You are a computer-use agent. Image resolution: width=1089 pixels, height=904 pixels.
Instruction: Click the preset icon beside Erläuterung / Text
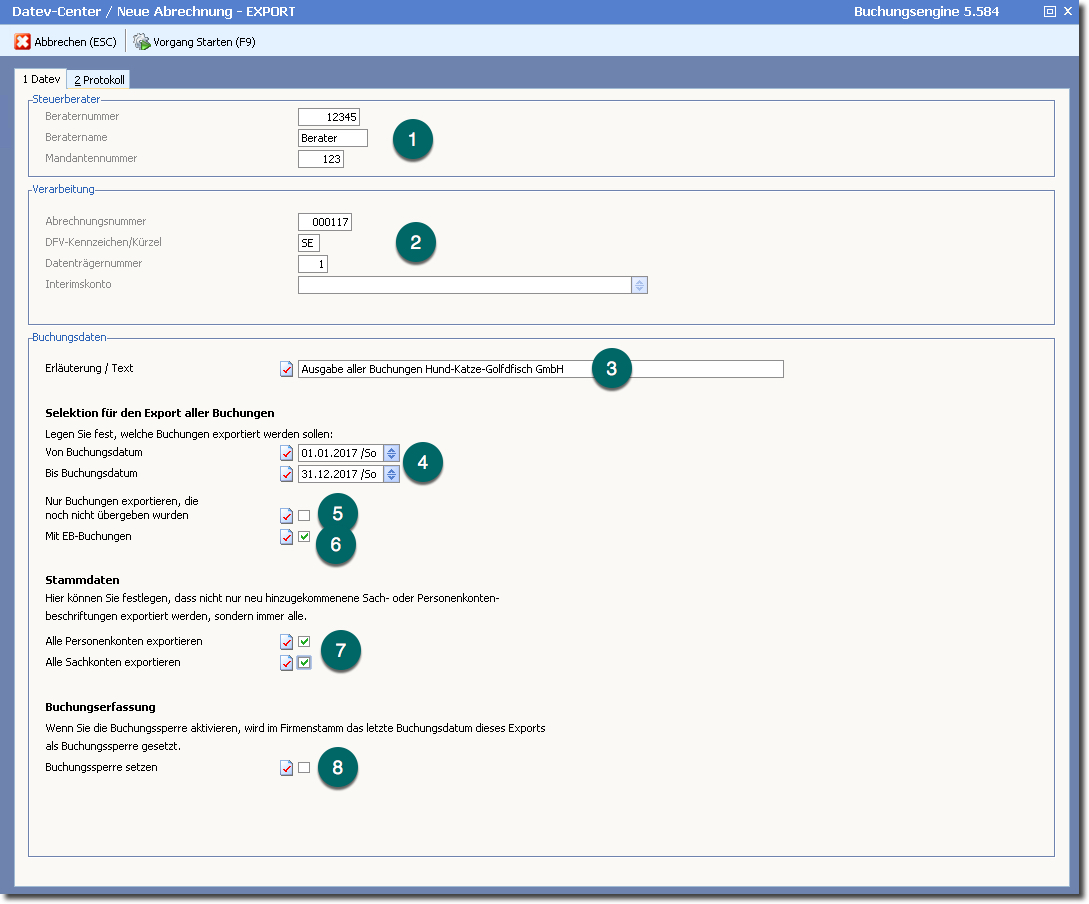pos(287,369)
